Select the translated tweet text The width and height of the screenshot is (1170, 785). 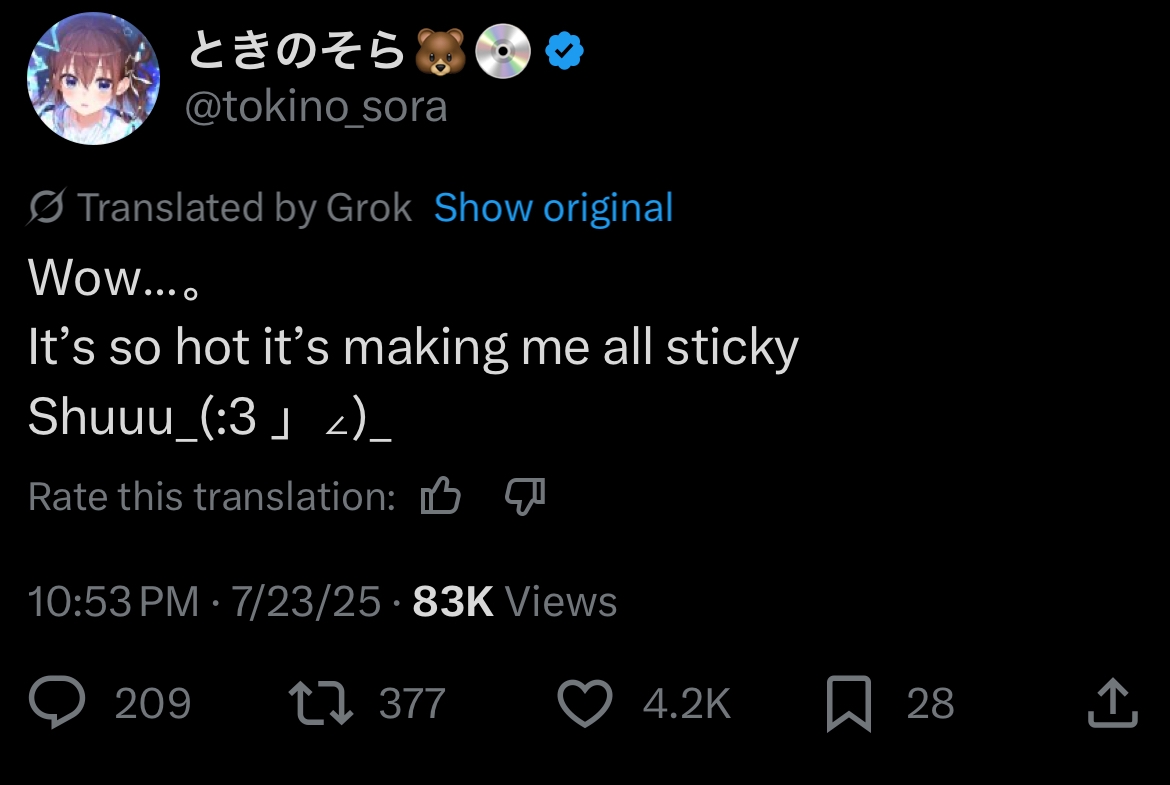pos(412,348)
